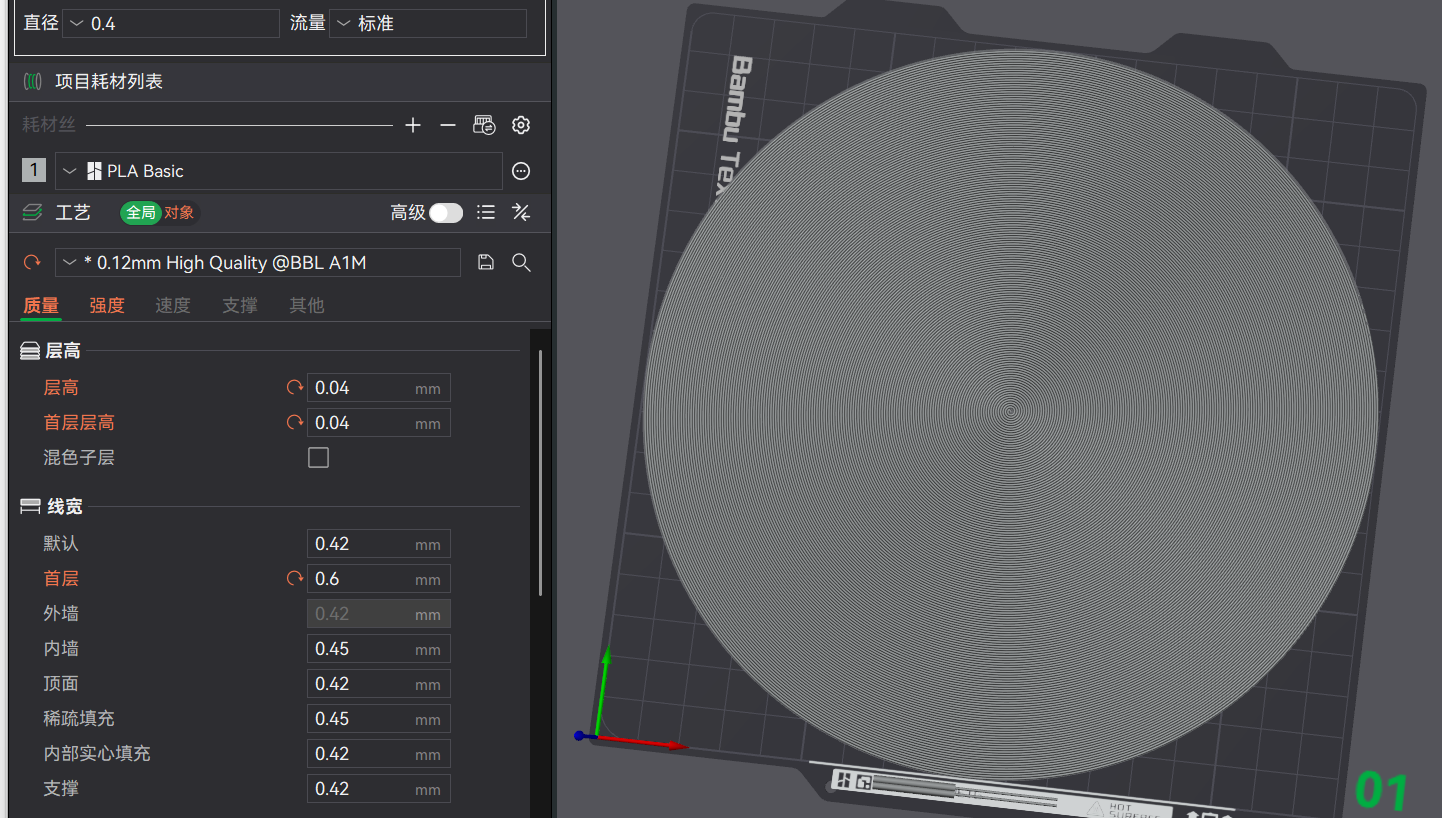Screen dimensions: 1442x818
Task: Select the spiral disc model on plate
Action: click(x=1010, y=415)
